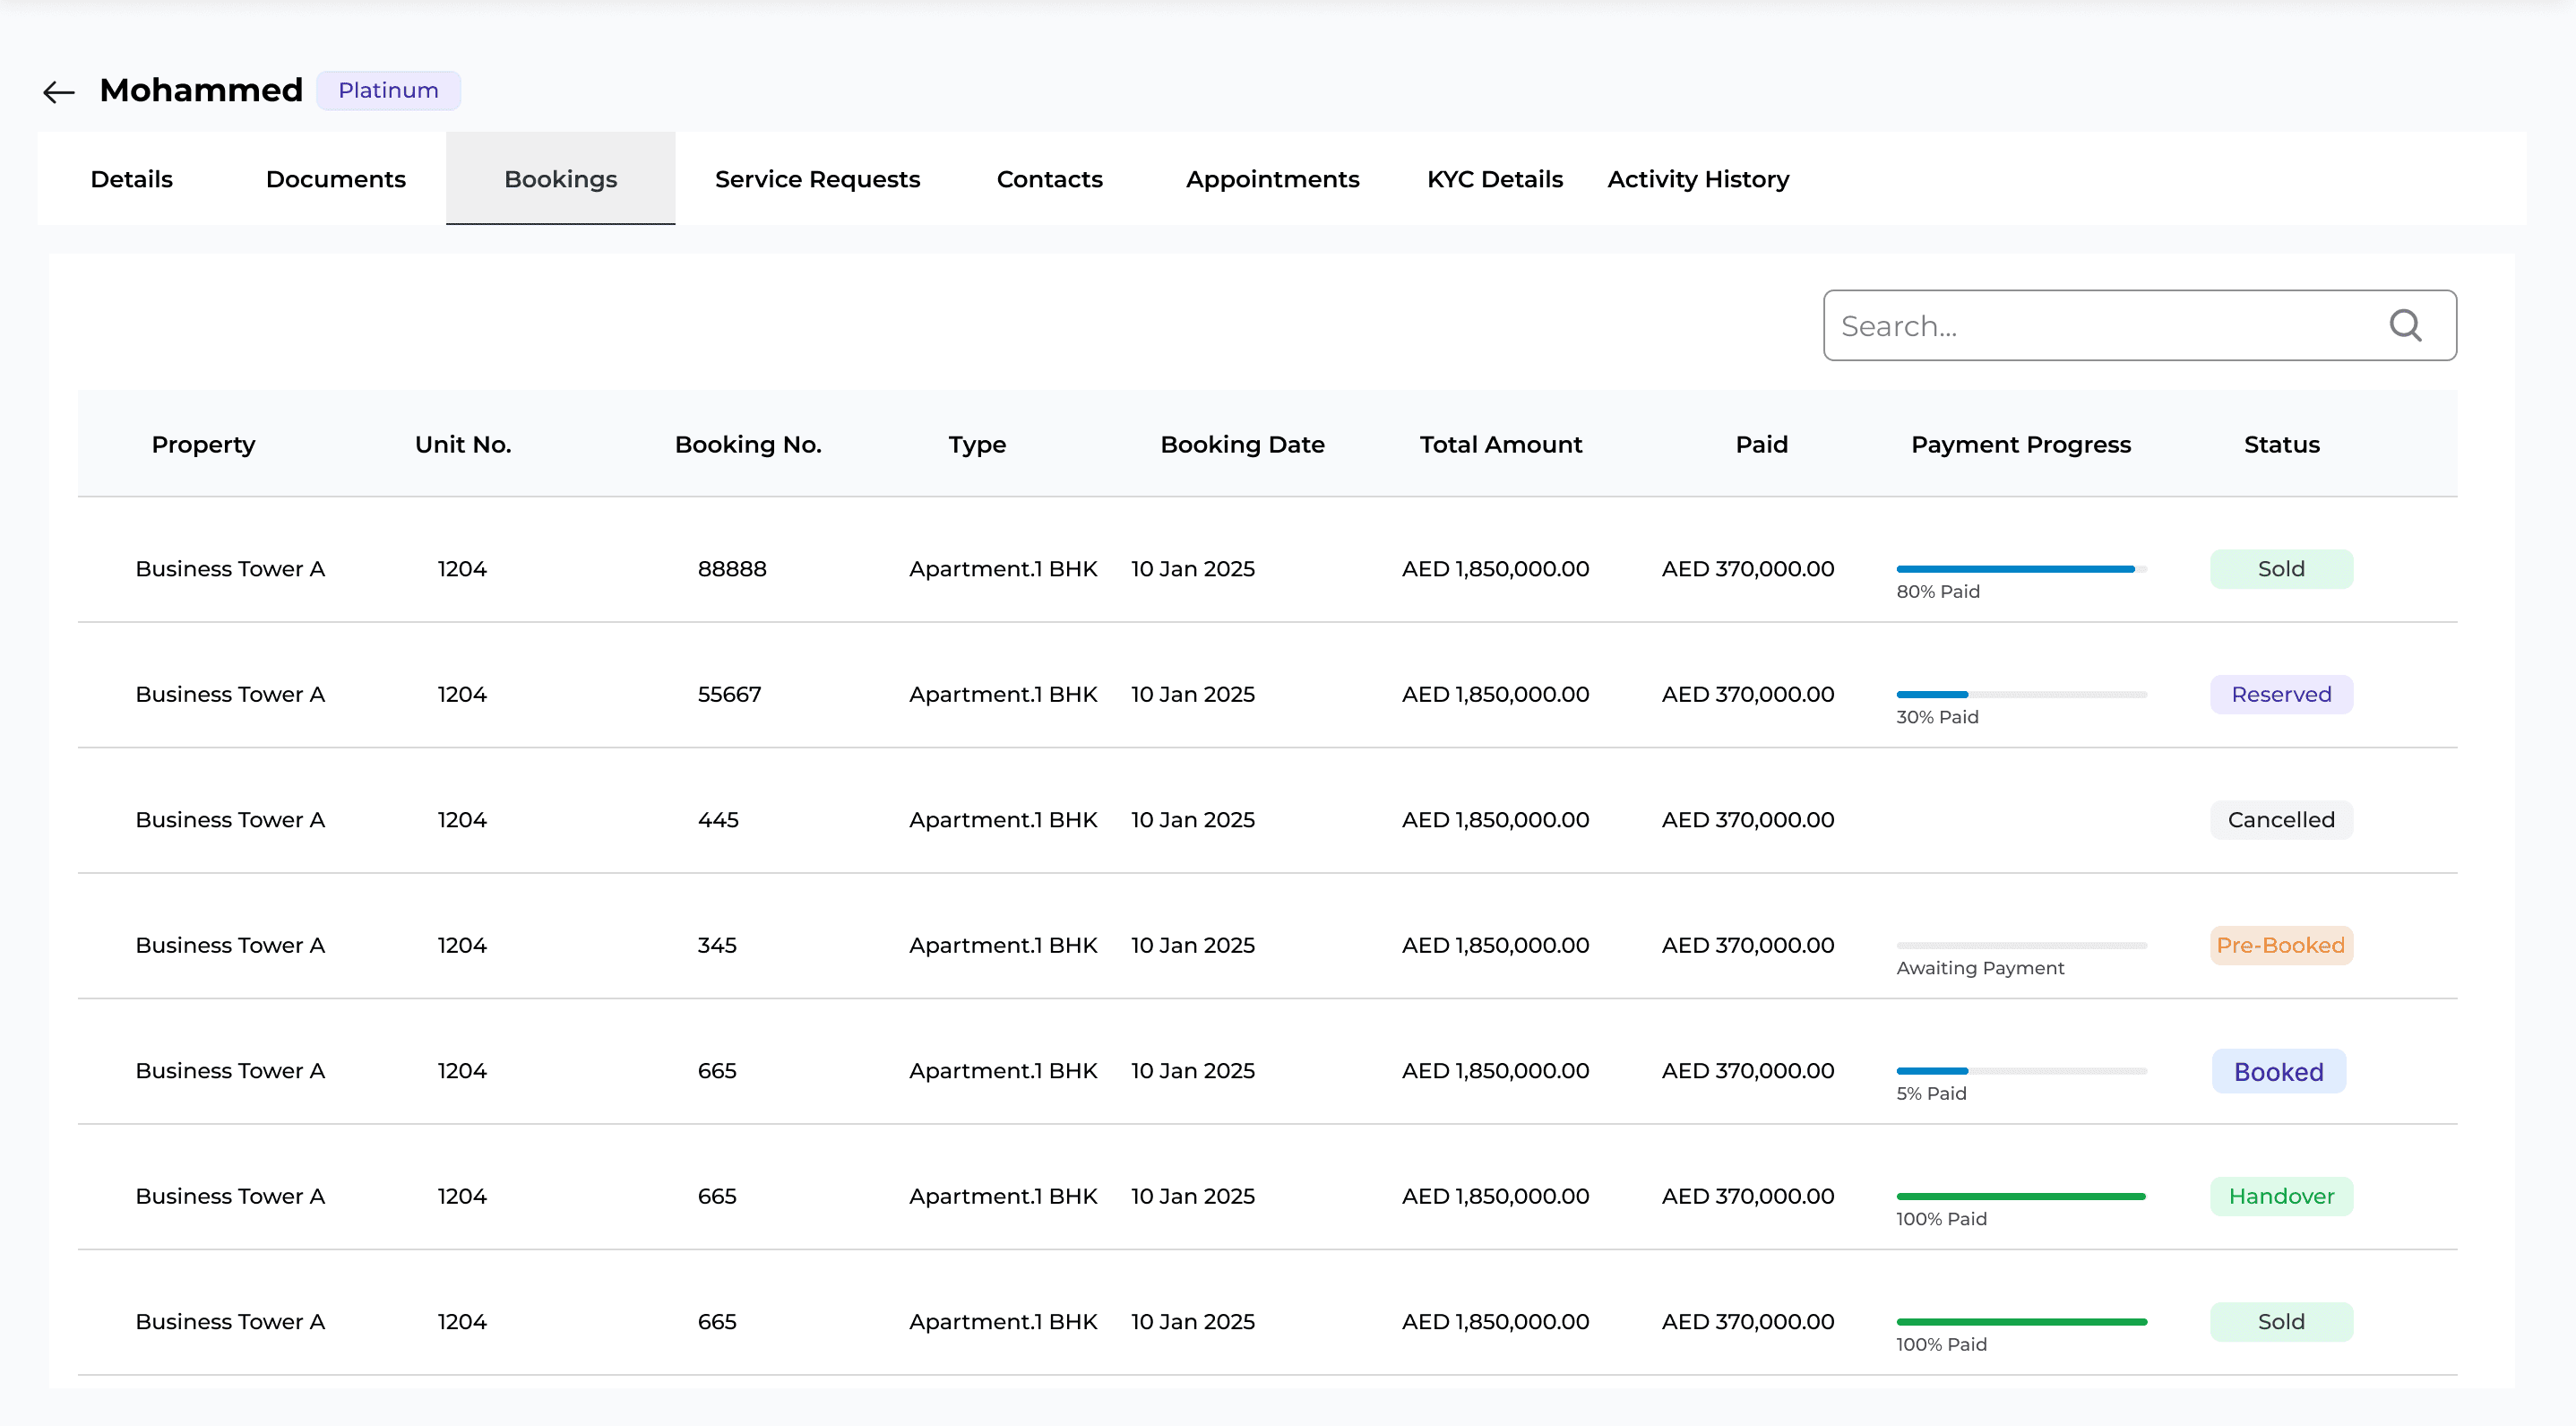Click Apartment.1 BHK in the Pre-Booked row
Screen dimensions: 2576x1426
[1003, 945]
